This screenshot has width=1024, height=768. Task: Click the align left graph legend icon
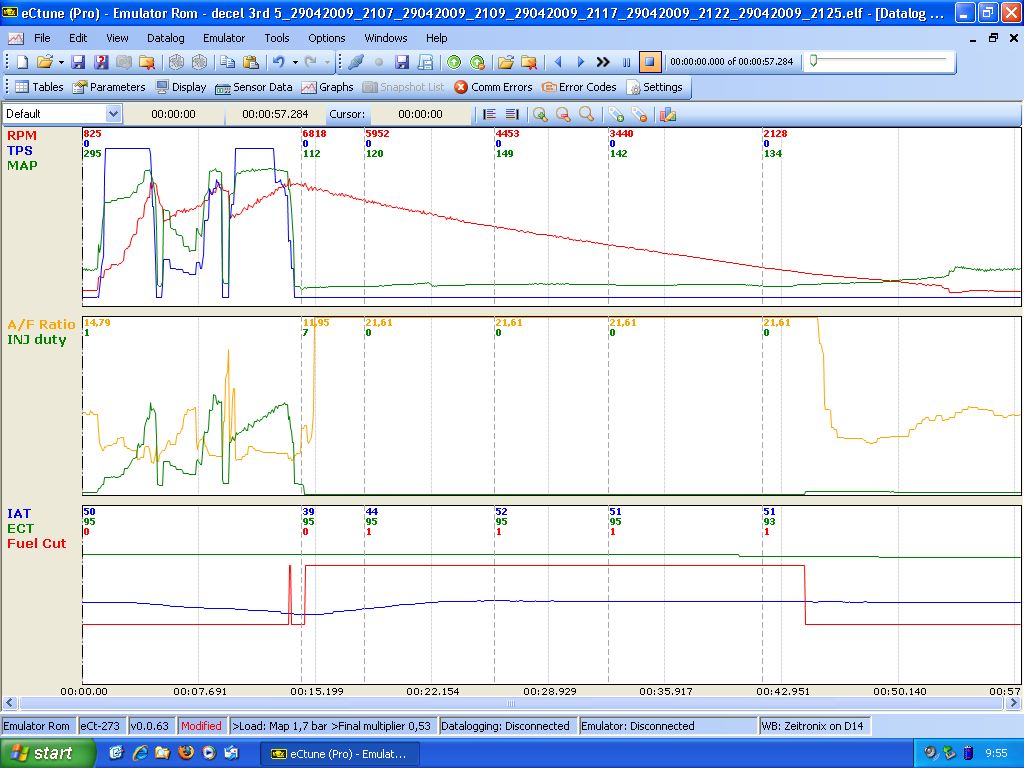(489, 114)
